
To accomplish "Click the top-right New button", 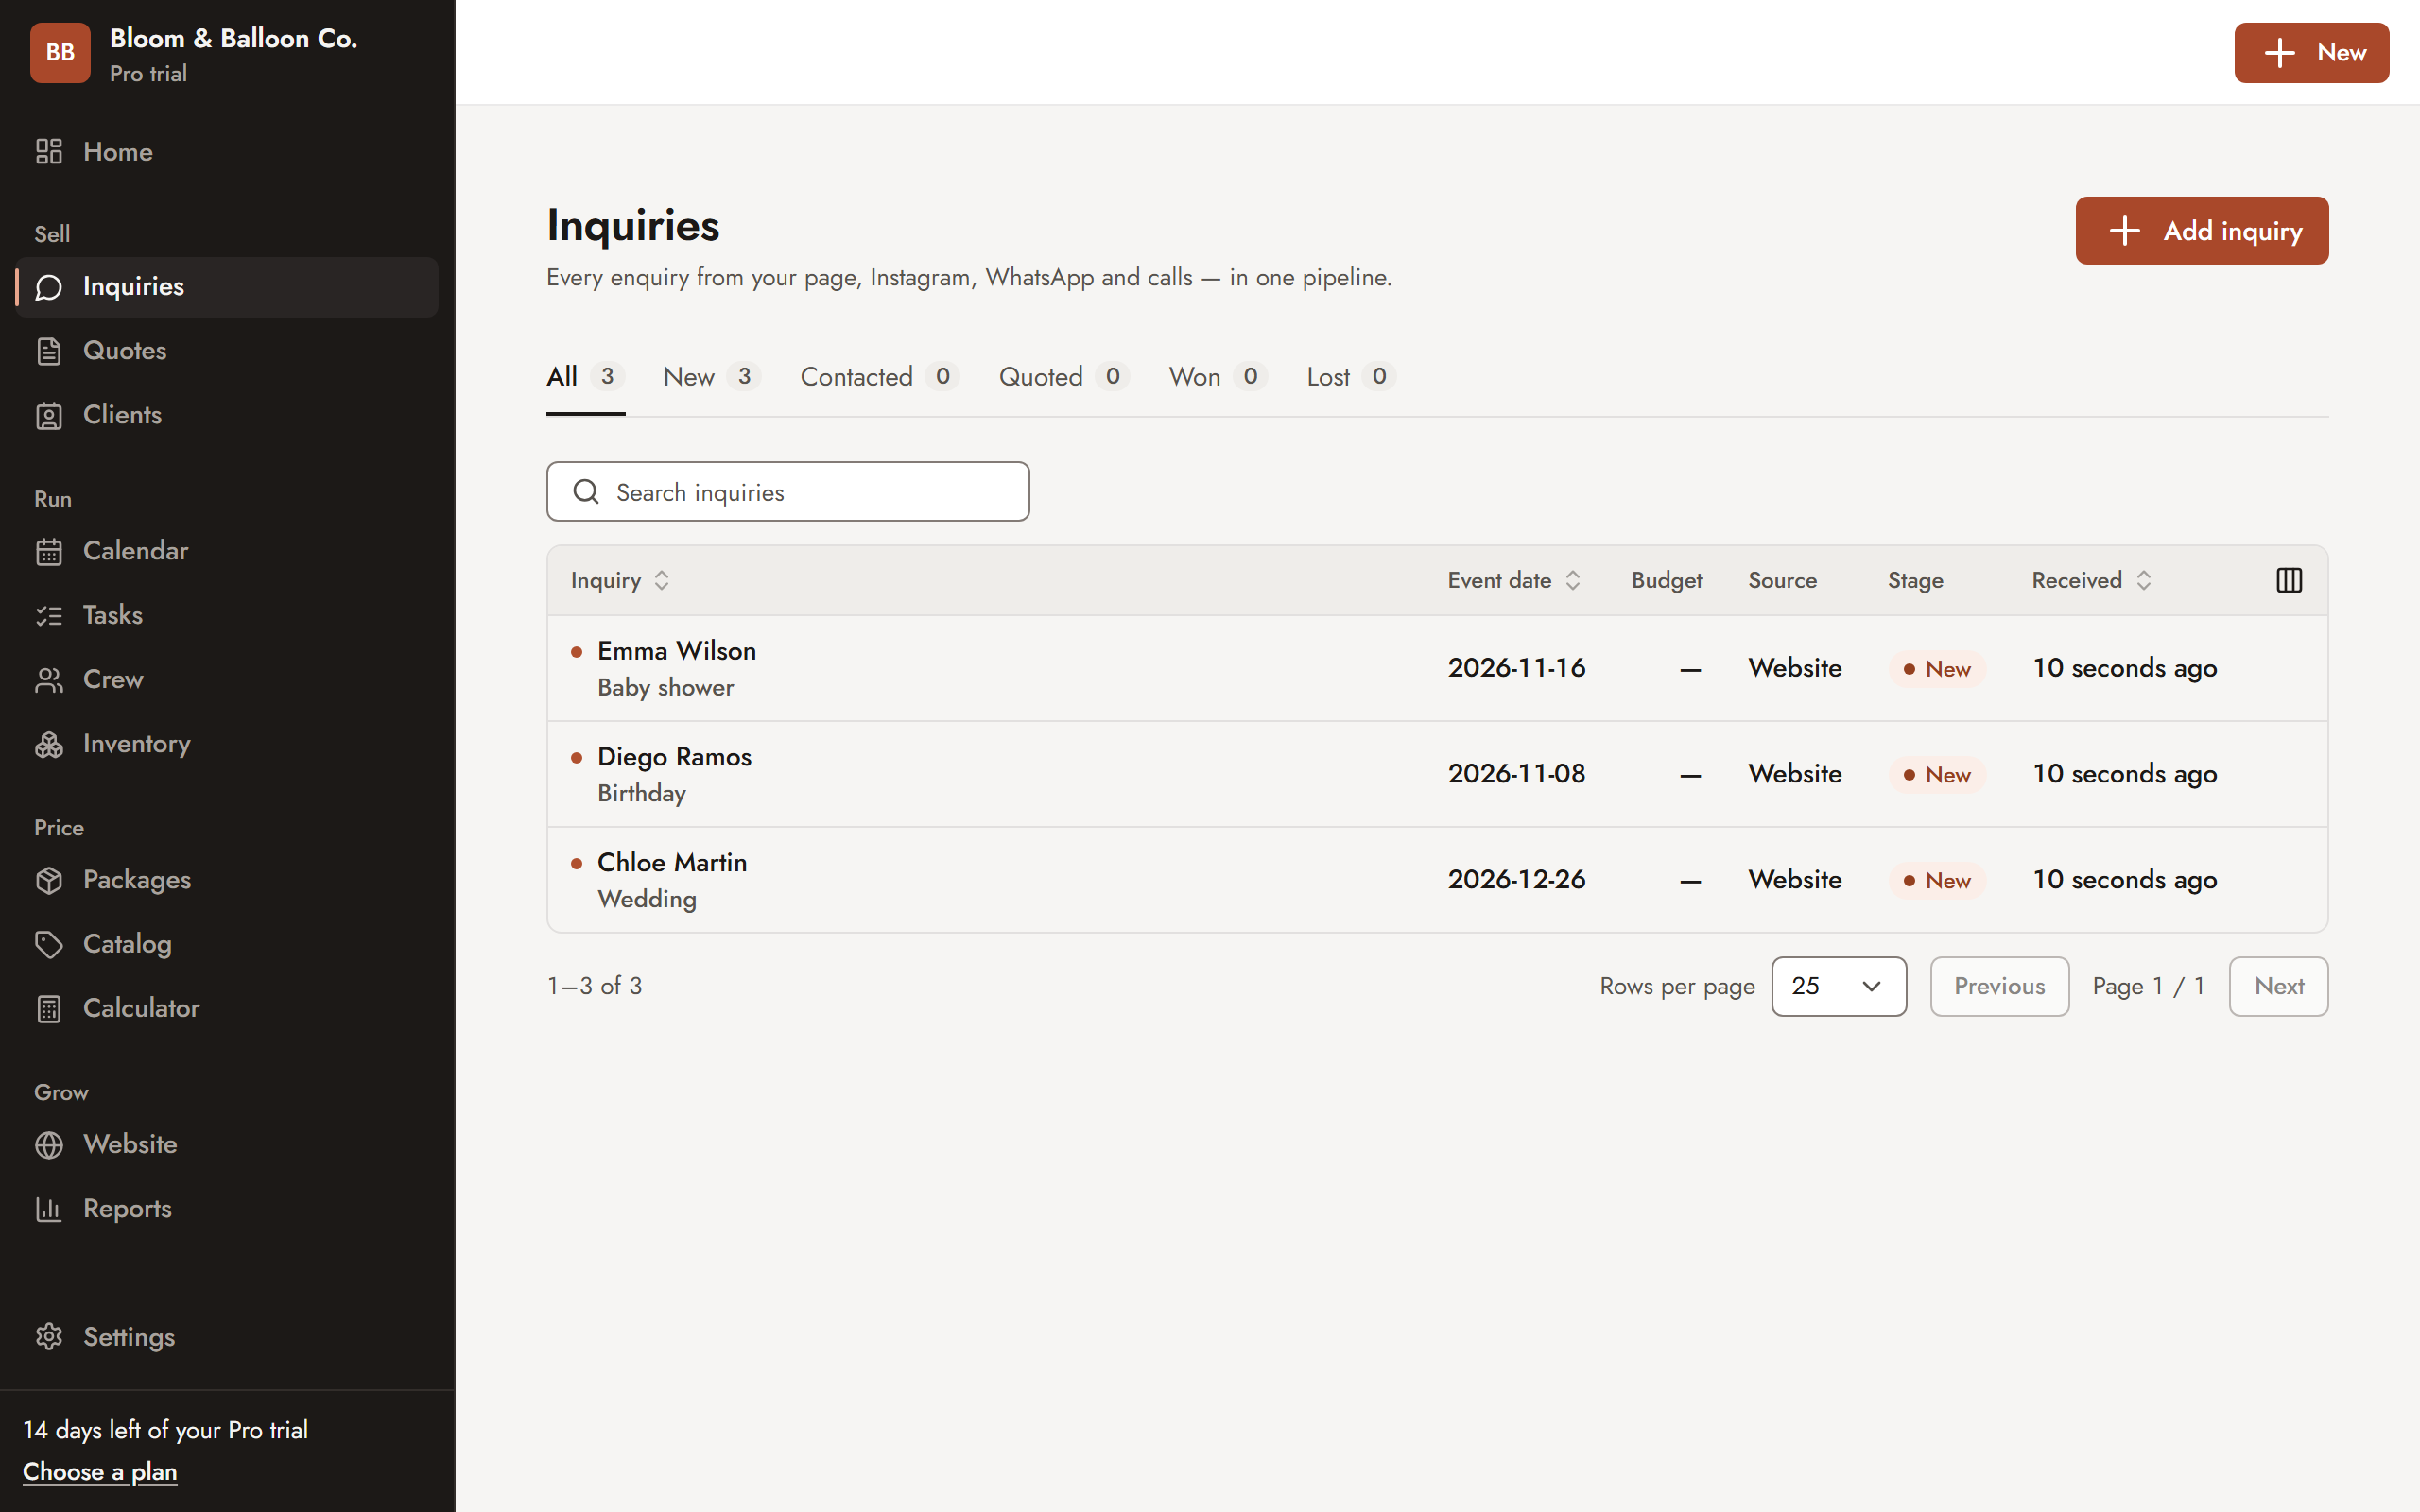I will (2311, 53).
